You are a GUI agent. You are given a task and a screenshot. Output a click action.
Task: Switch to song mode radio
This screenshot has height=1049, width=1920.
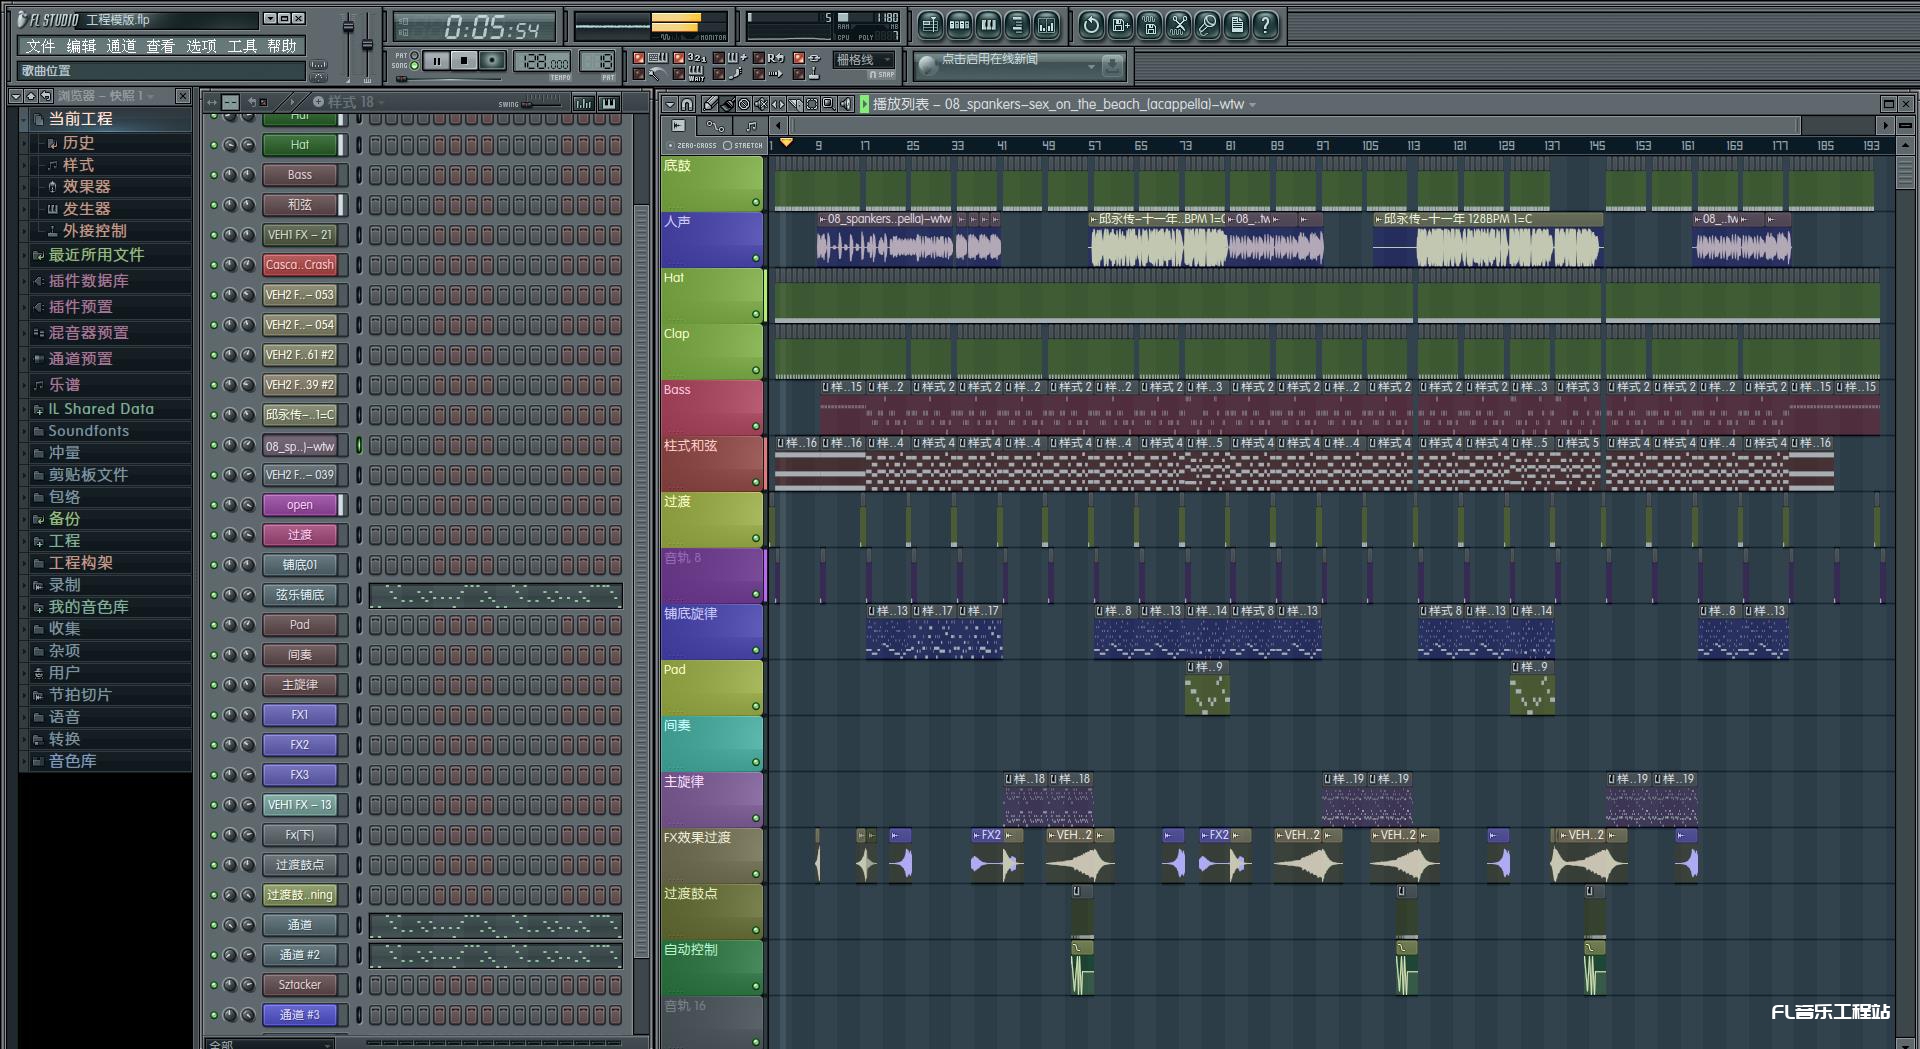(x=414, y=65)
